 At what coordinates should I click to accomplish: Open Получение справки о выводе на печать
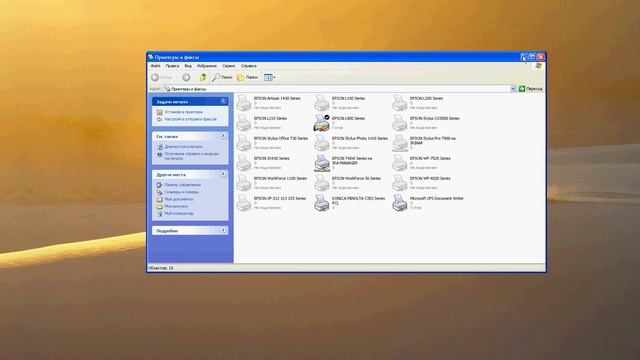pyautogui.click(x=191, y=156)
